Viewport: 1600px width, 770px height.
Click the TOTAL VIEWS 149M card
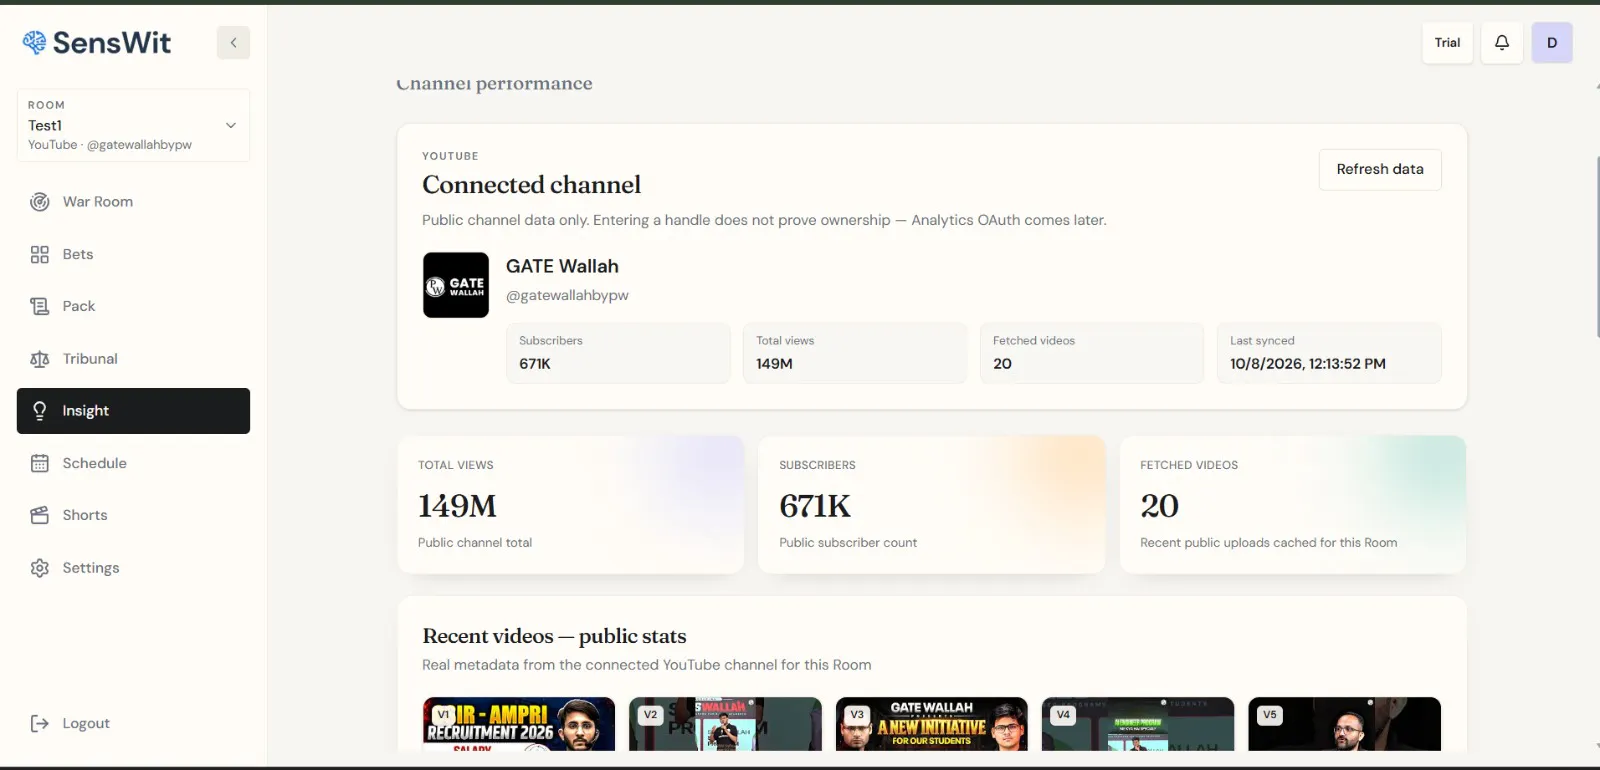click(x=571, y=504)
